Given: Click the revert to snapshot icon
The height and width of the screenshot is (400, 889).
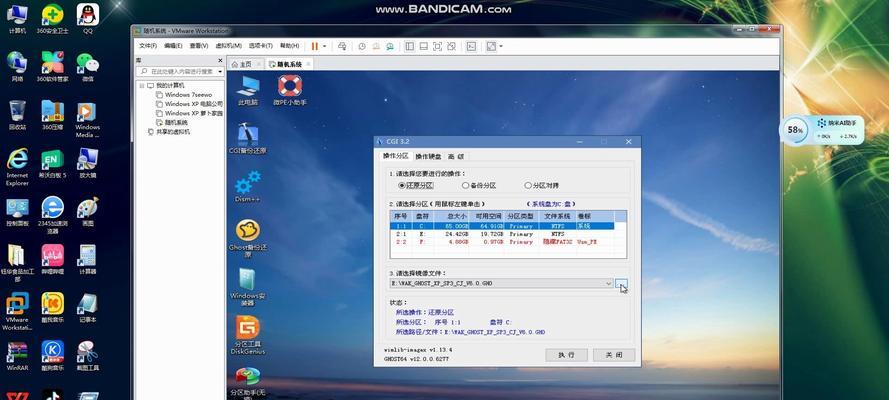Looking at the screenshot, I should point(376,46).
